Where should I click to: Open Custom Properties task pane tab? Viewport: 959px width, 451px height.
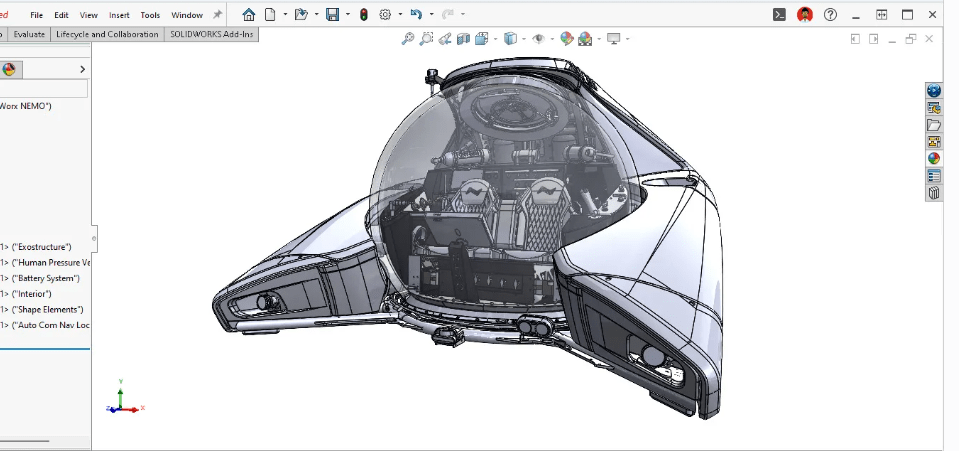[934, 176]
